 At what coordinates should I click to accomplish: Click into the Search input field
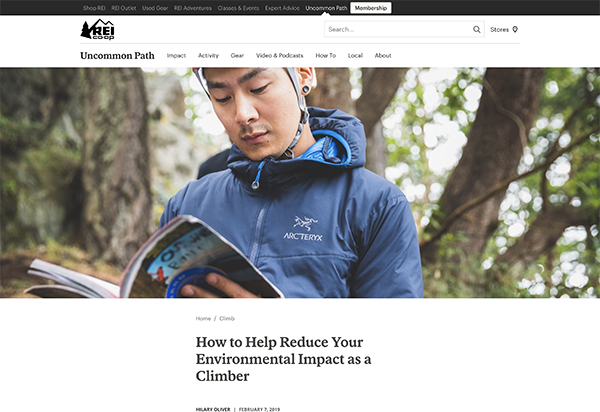[x=398, y=29]
